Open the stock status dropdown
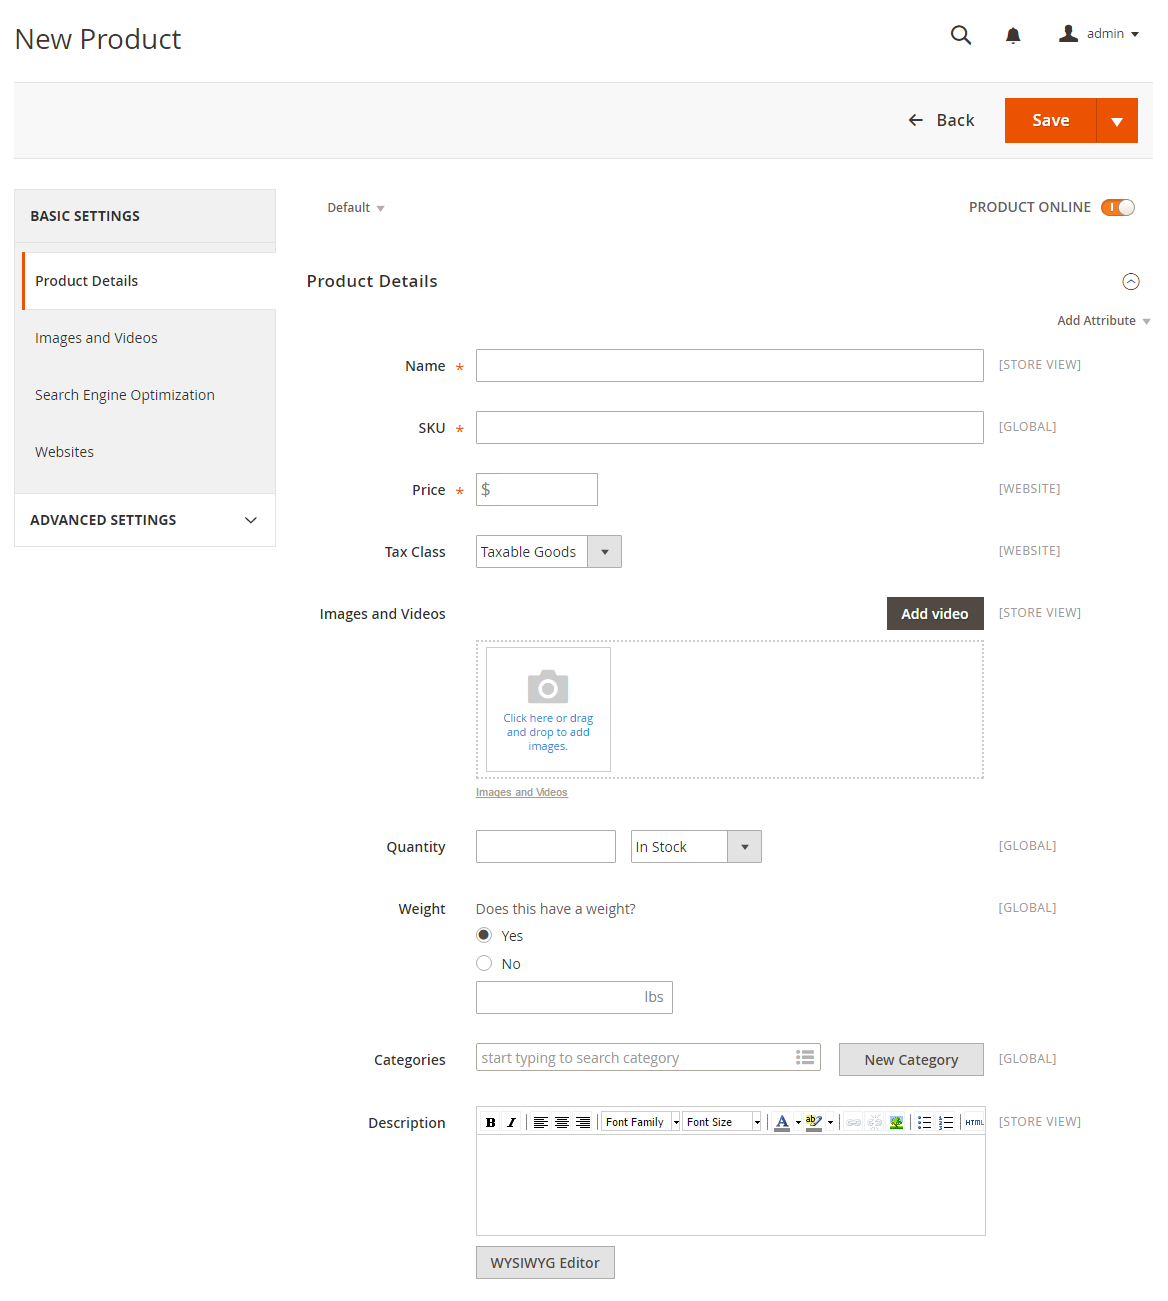The image size is (1168, 1301). click(x=744, y=846)
